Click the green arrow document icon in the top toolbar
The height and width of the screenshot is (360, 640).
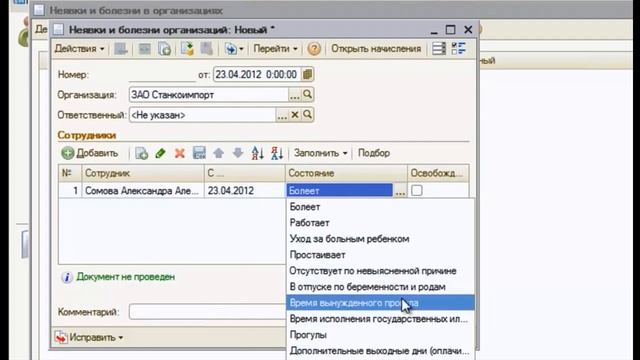point(187,49)
